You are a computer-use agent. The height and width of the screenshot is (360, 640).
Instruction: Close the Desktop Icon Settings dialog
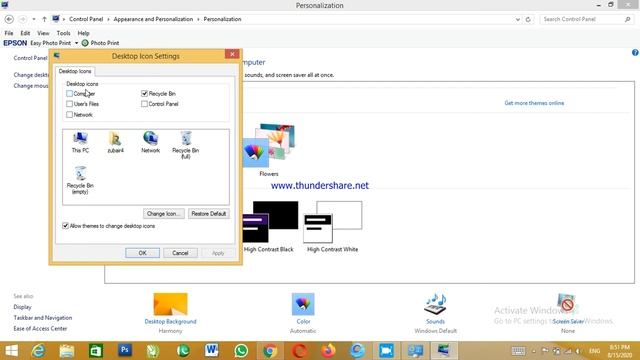232,54
